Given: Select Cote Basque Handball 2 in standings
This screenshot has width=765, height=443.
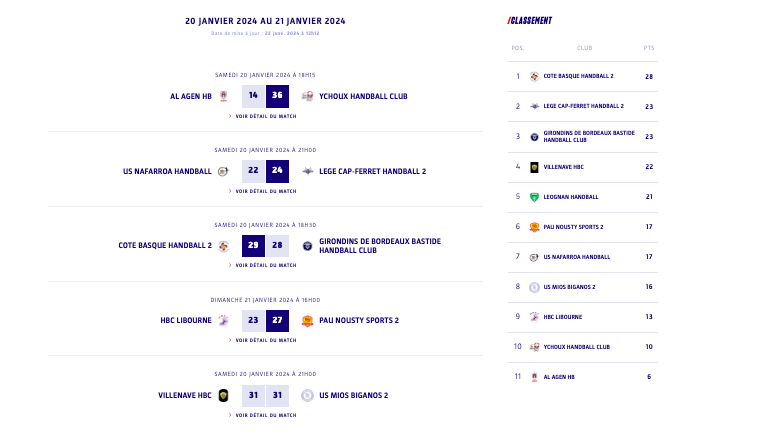Looking at the screenshot, I should [578, 76].
